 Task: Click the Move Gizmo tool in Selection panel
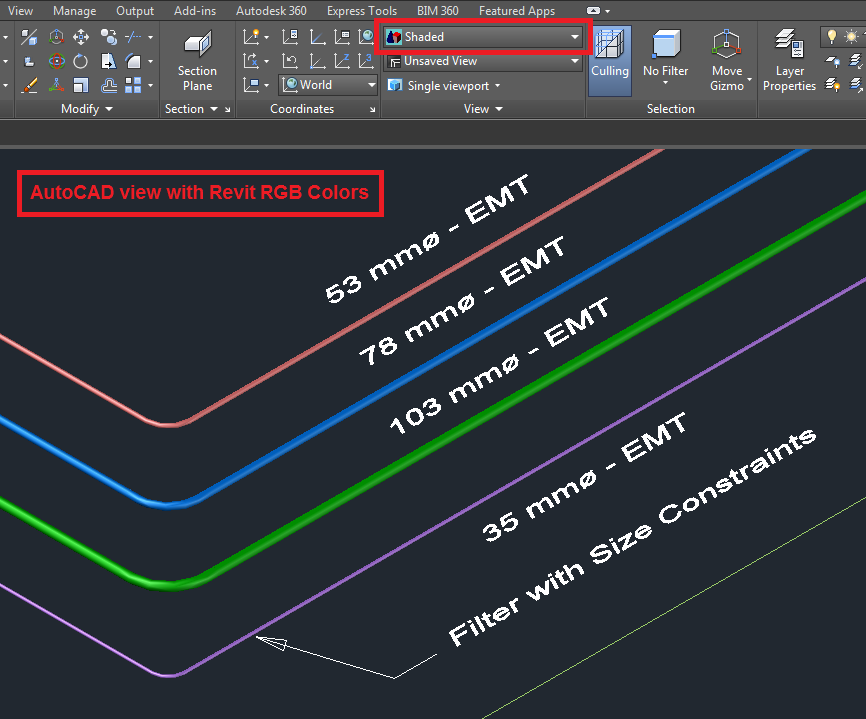point(727,57)
